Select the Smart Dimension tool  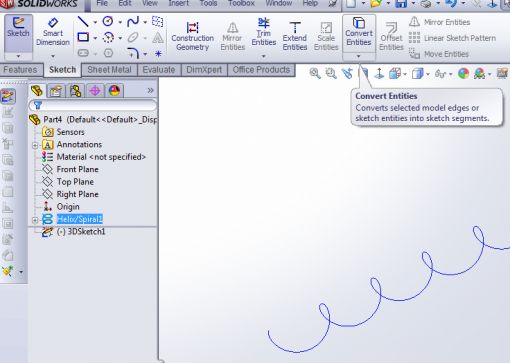tap(53, 32)
